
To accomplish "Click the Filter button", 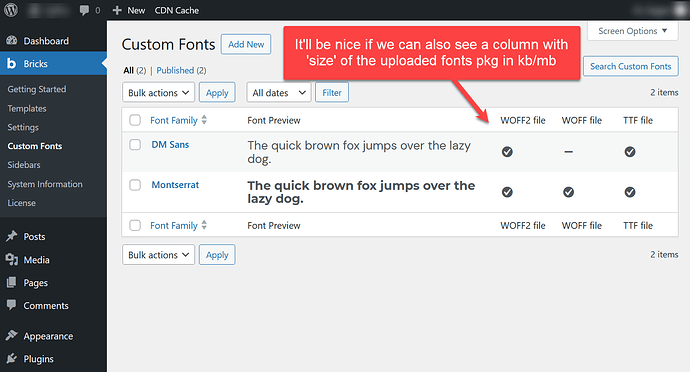I will click(332, 92).
